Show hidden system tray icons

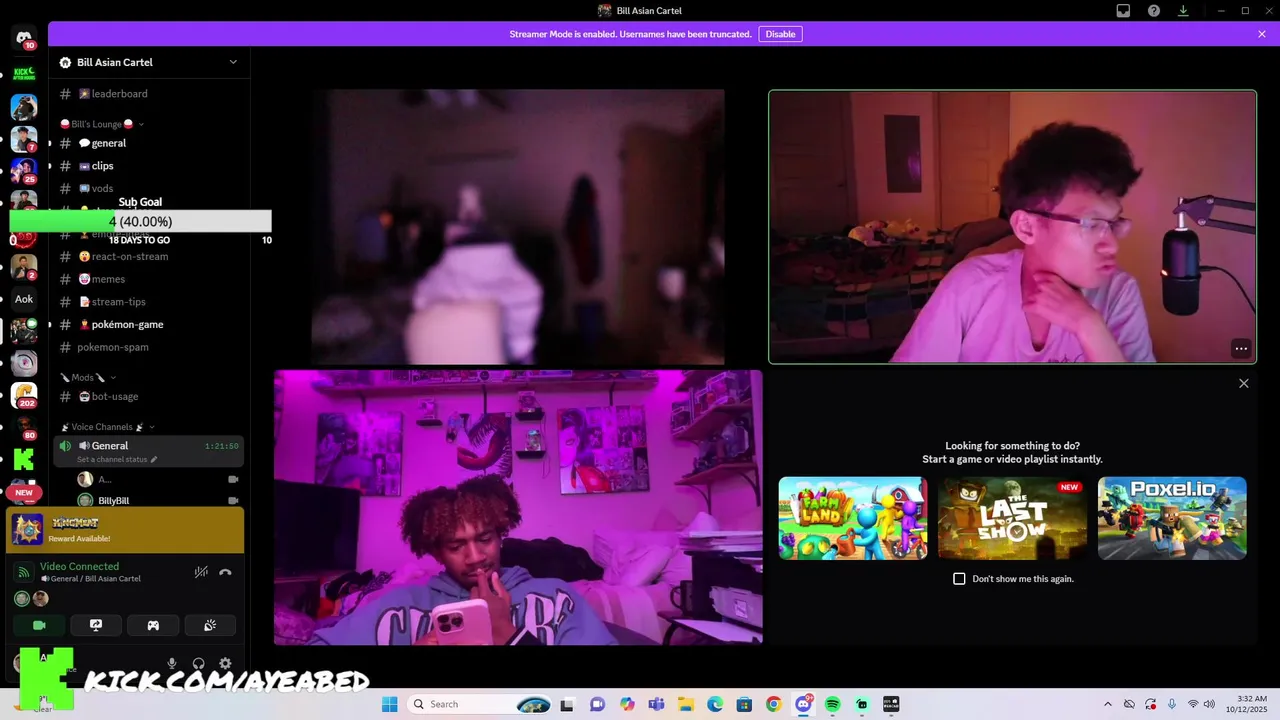1107,704
